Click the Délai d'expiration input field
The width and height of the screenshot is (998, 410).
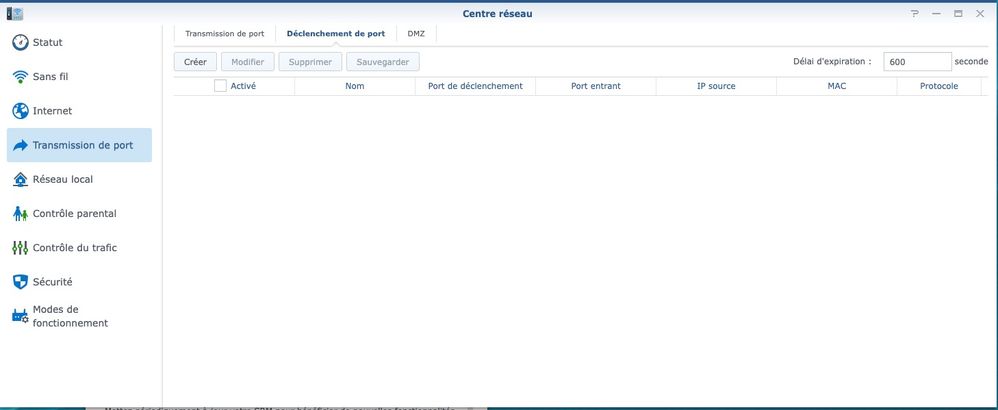917,62
